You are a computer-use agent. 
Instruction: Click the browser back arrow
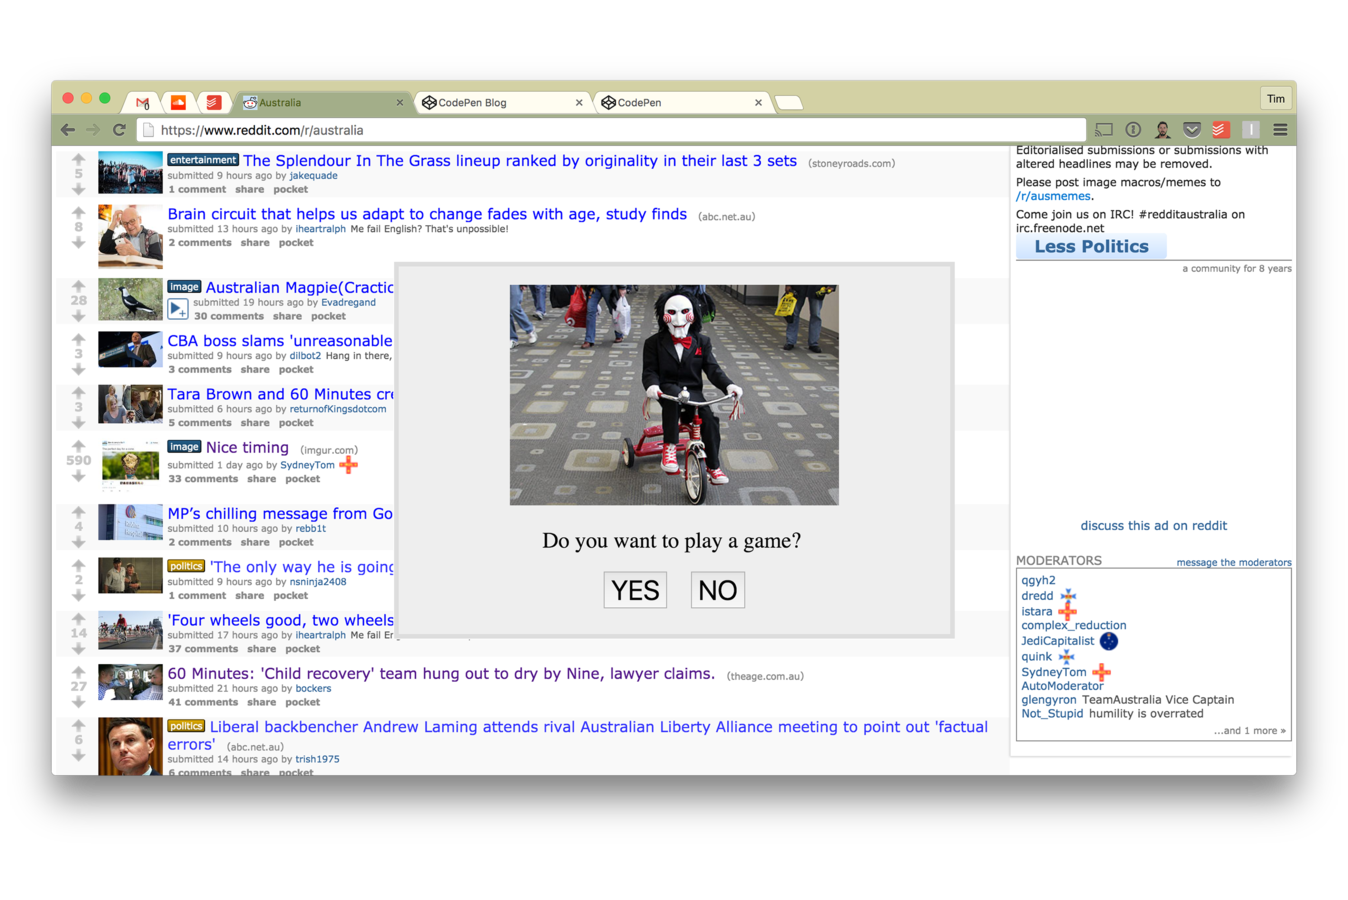(x=68, y=130)
